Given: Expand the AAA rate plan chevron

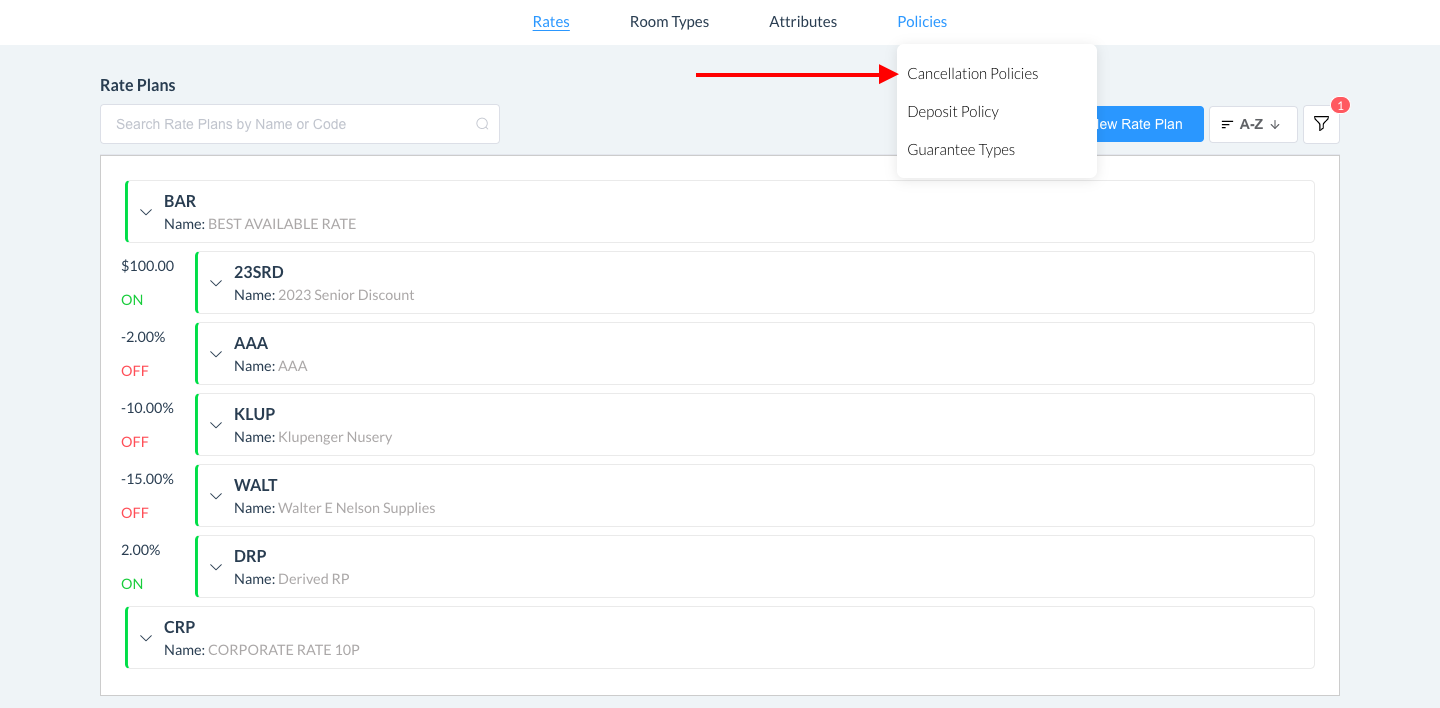Looking at the screenshot, I should pyautogui.click(x=216, y=354).
